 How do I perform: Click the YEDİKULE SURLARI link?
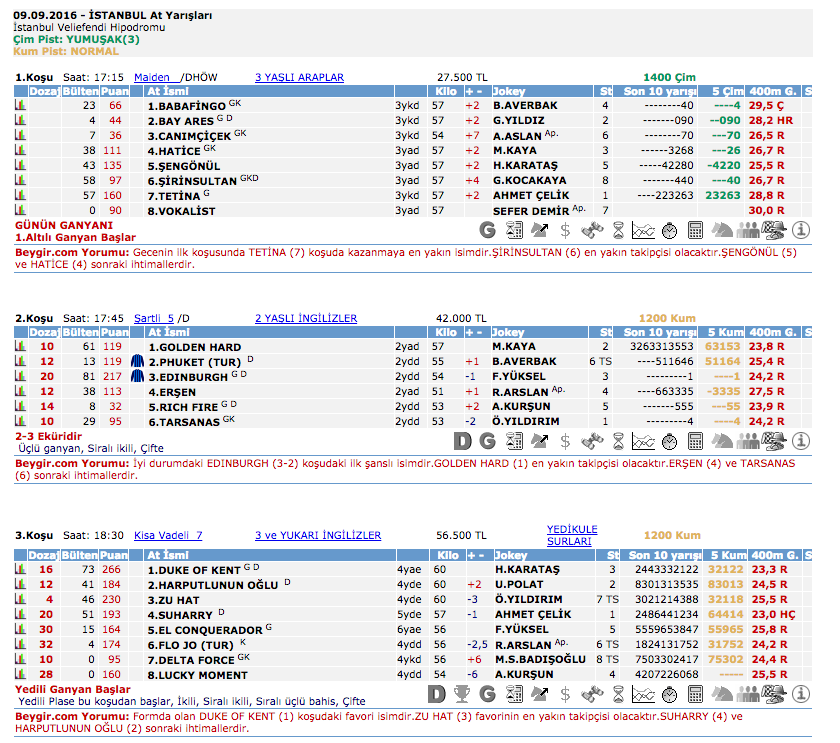[x=572, y=535]
